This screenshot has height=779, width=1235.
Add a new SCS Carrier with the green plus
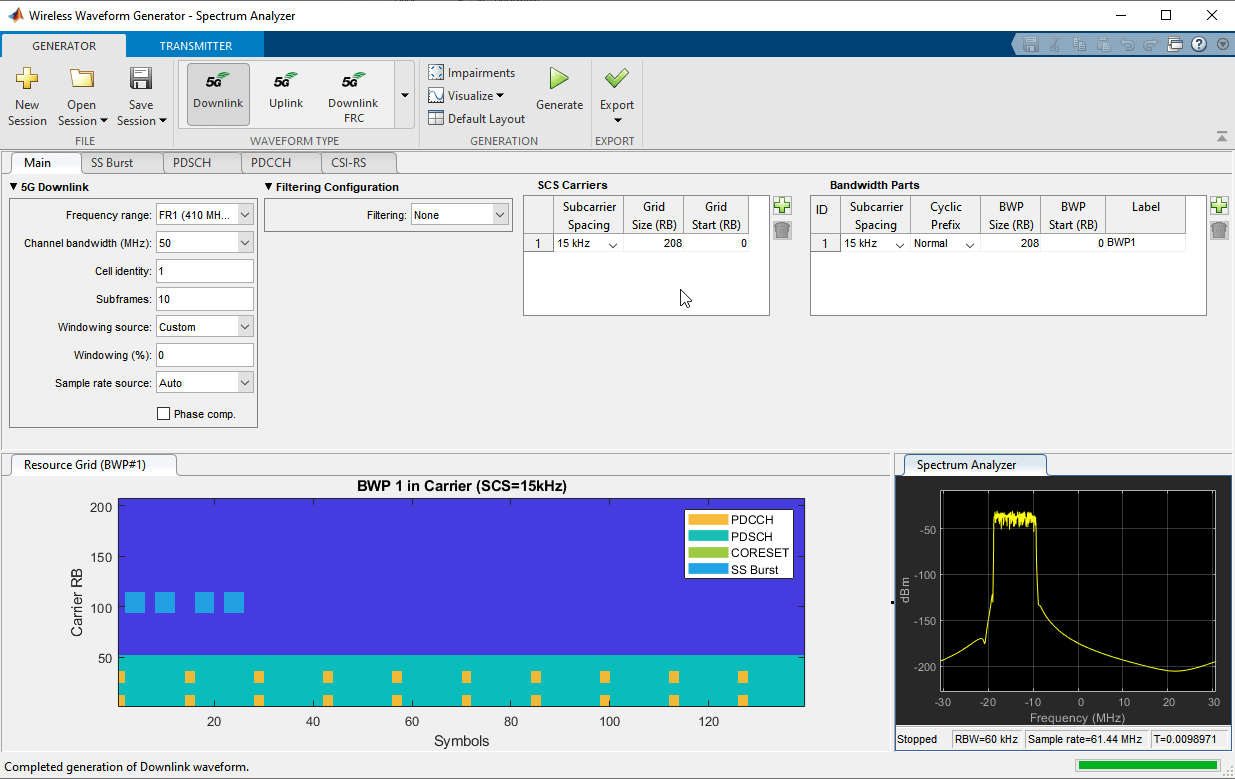pos(782,205)
